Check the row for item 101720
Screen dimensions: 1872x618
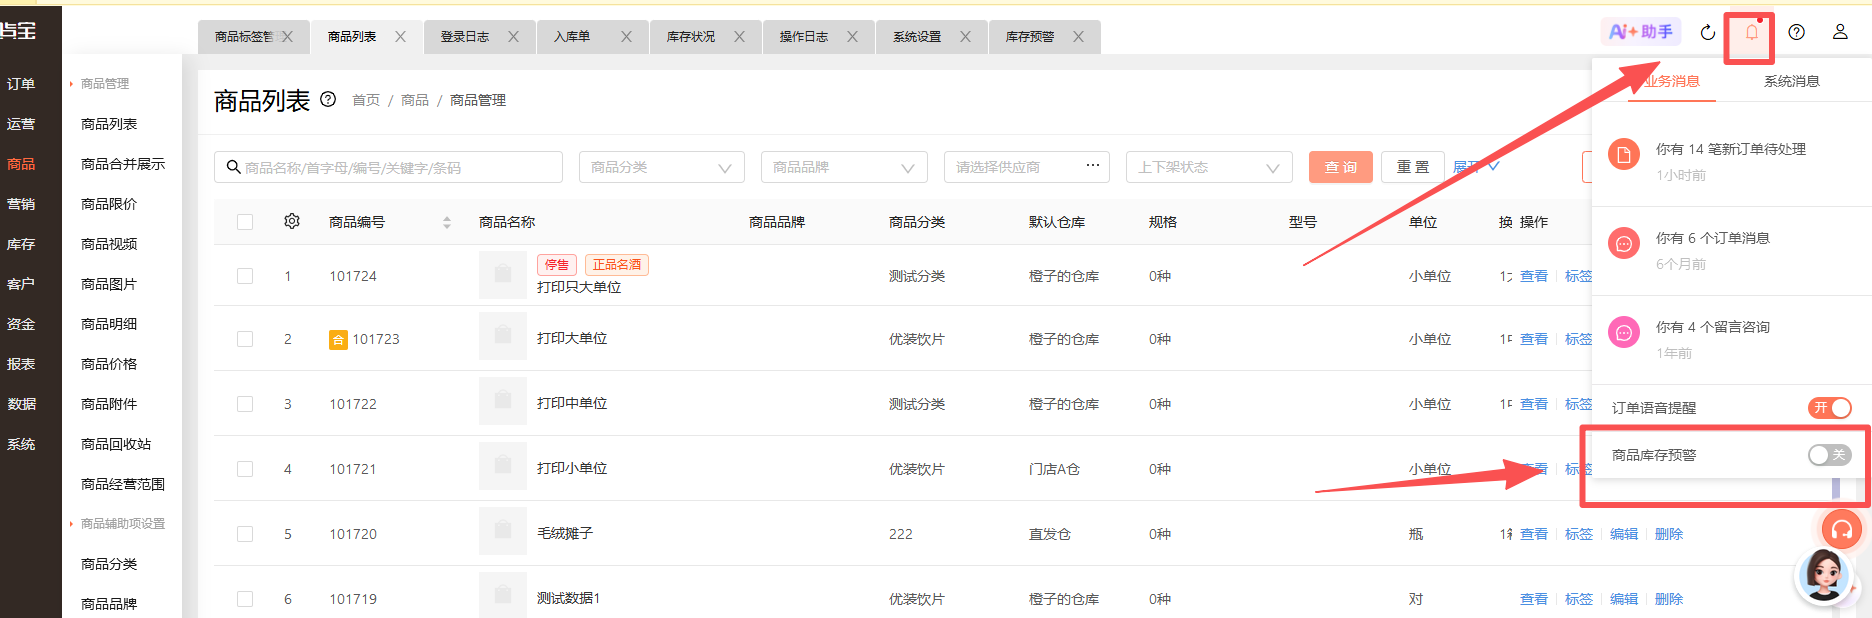[x=245, y=534]
